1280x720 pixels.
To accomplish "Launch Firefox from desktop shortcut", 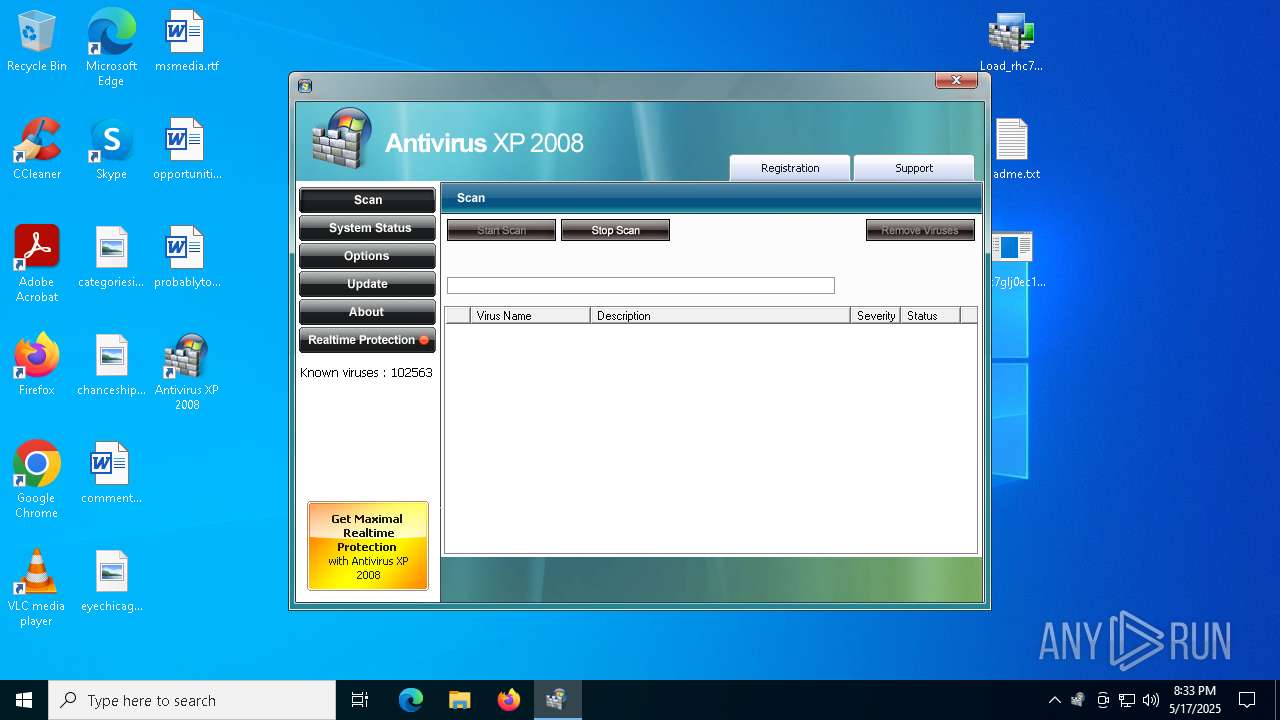I will tap(37, 365).
